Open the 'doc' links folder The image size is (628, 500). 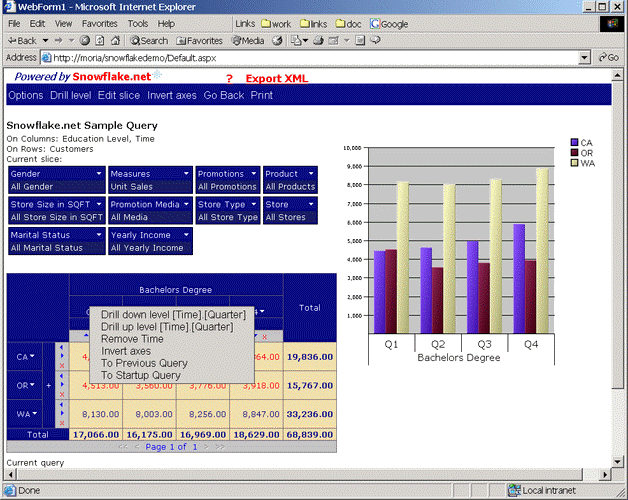[x=348, y=24]
